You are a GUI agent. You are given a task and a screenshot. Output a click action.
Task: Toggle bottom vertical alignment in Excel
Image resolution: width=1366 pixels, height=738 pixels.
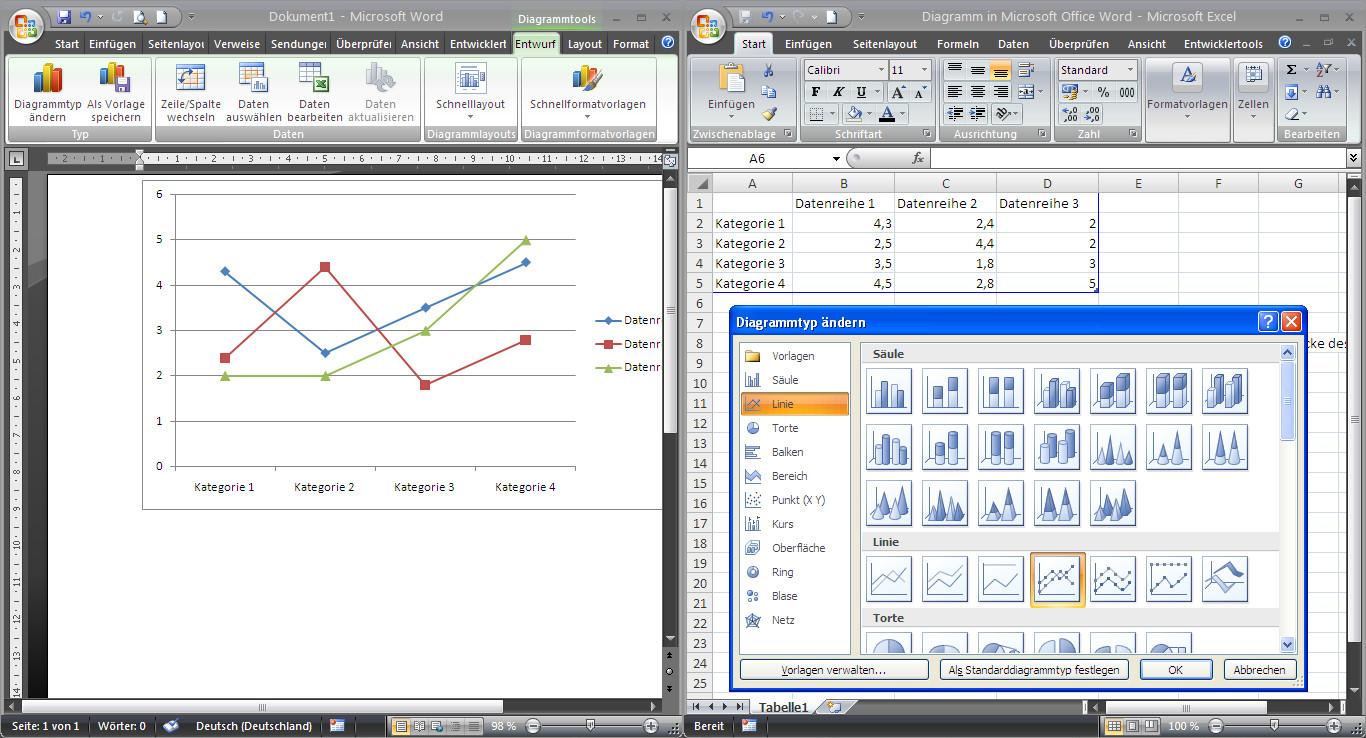[x=1000, y=70]
